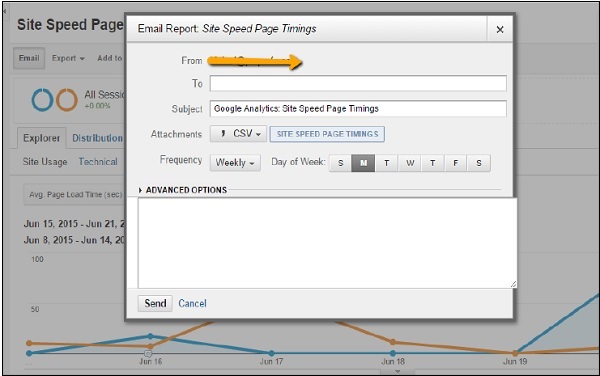Select the Technical view link
The image size is (600, 376).
[x=98, y=162]
